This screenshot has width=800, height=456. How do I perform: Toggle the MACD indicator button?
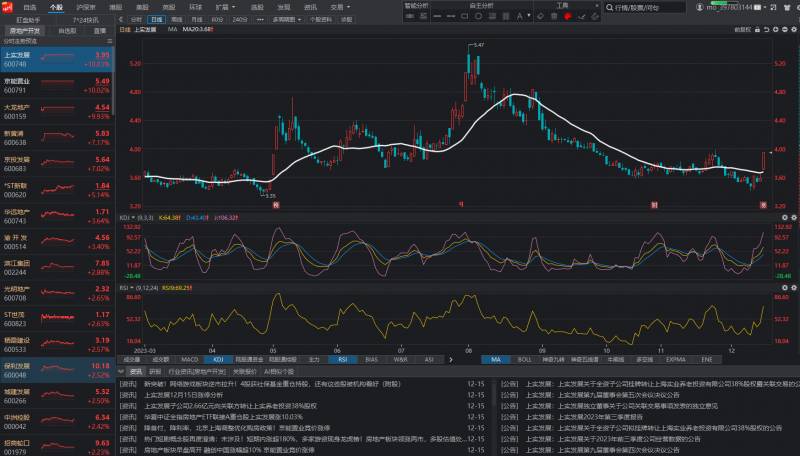click(189, 360)
